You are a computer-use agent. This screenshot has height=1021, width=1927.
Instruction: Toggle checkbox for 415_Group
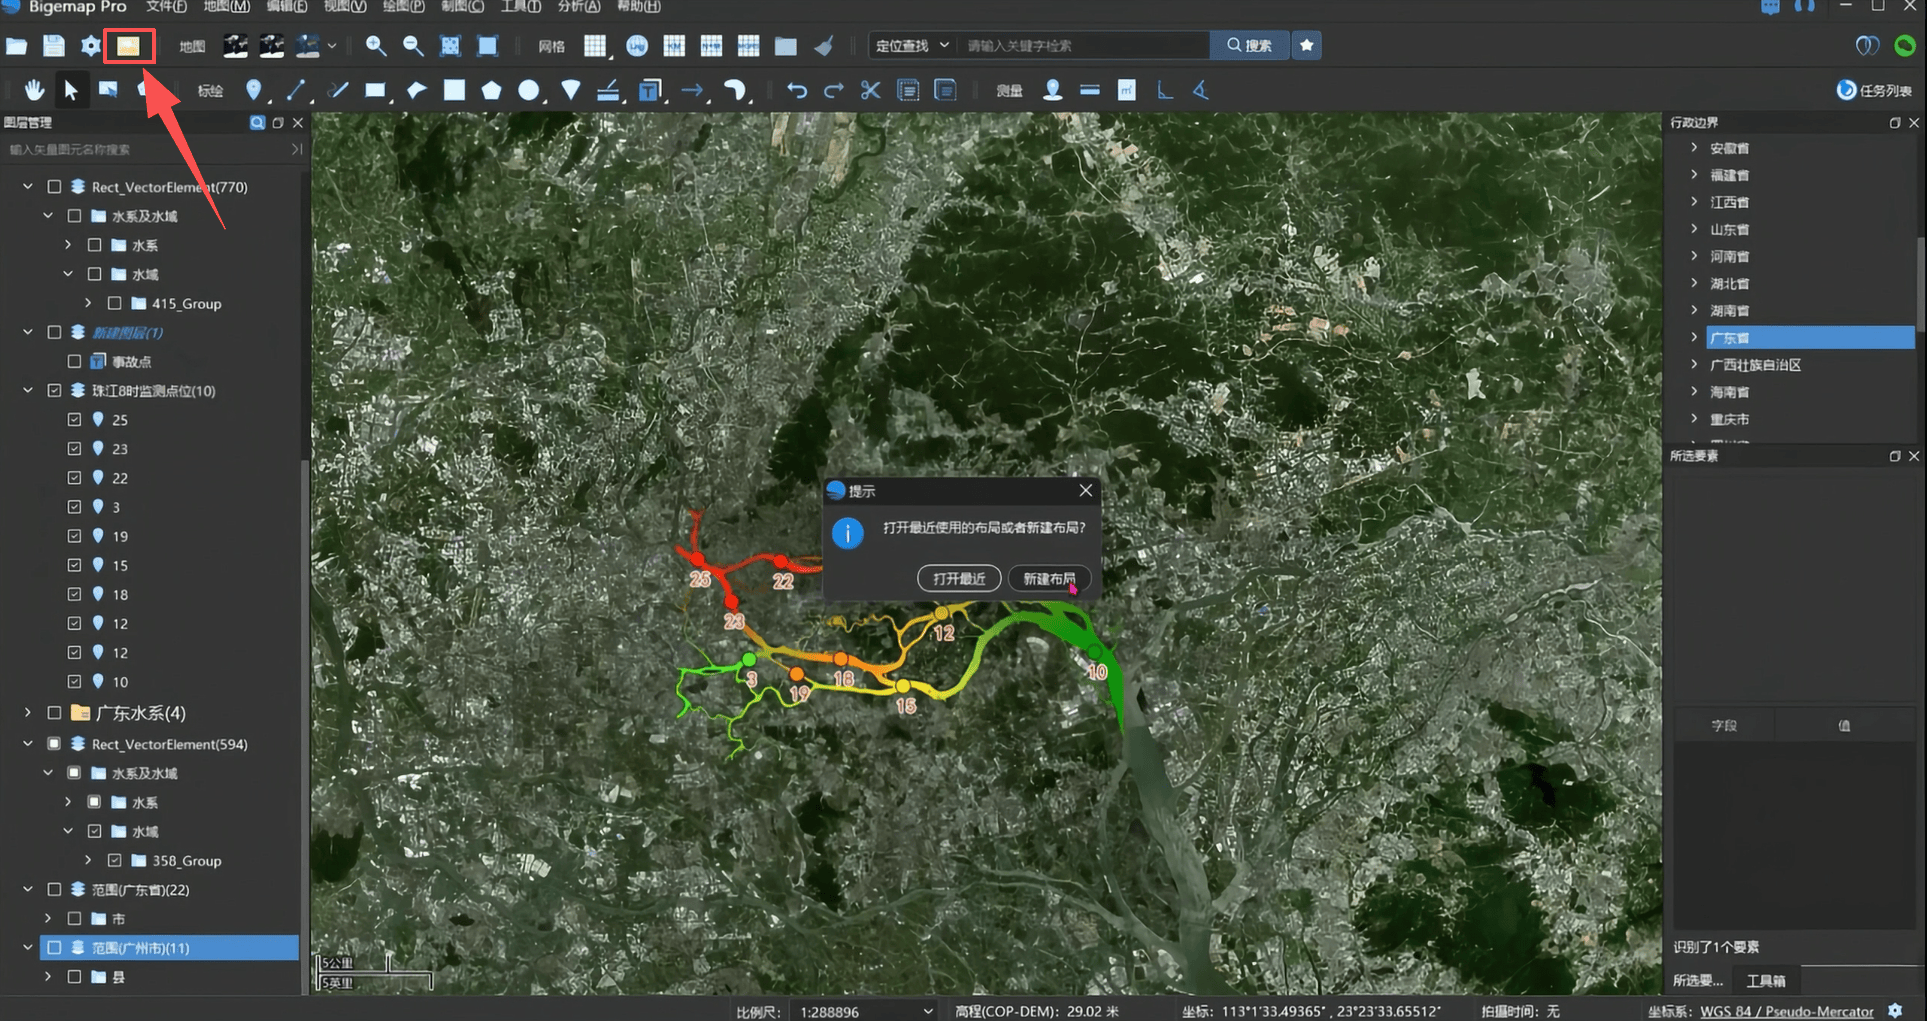tap(114, 303)
